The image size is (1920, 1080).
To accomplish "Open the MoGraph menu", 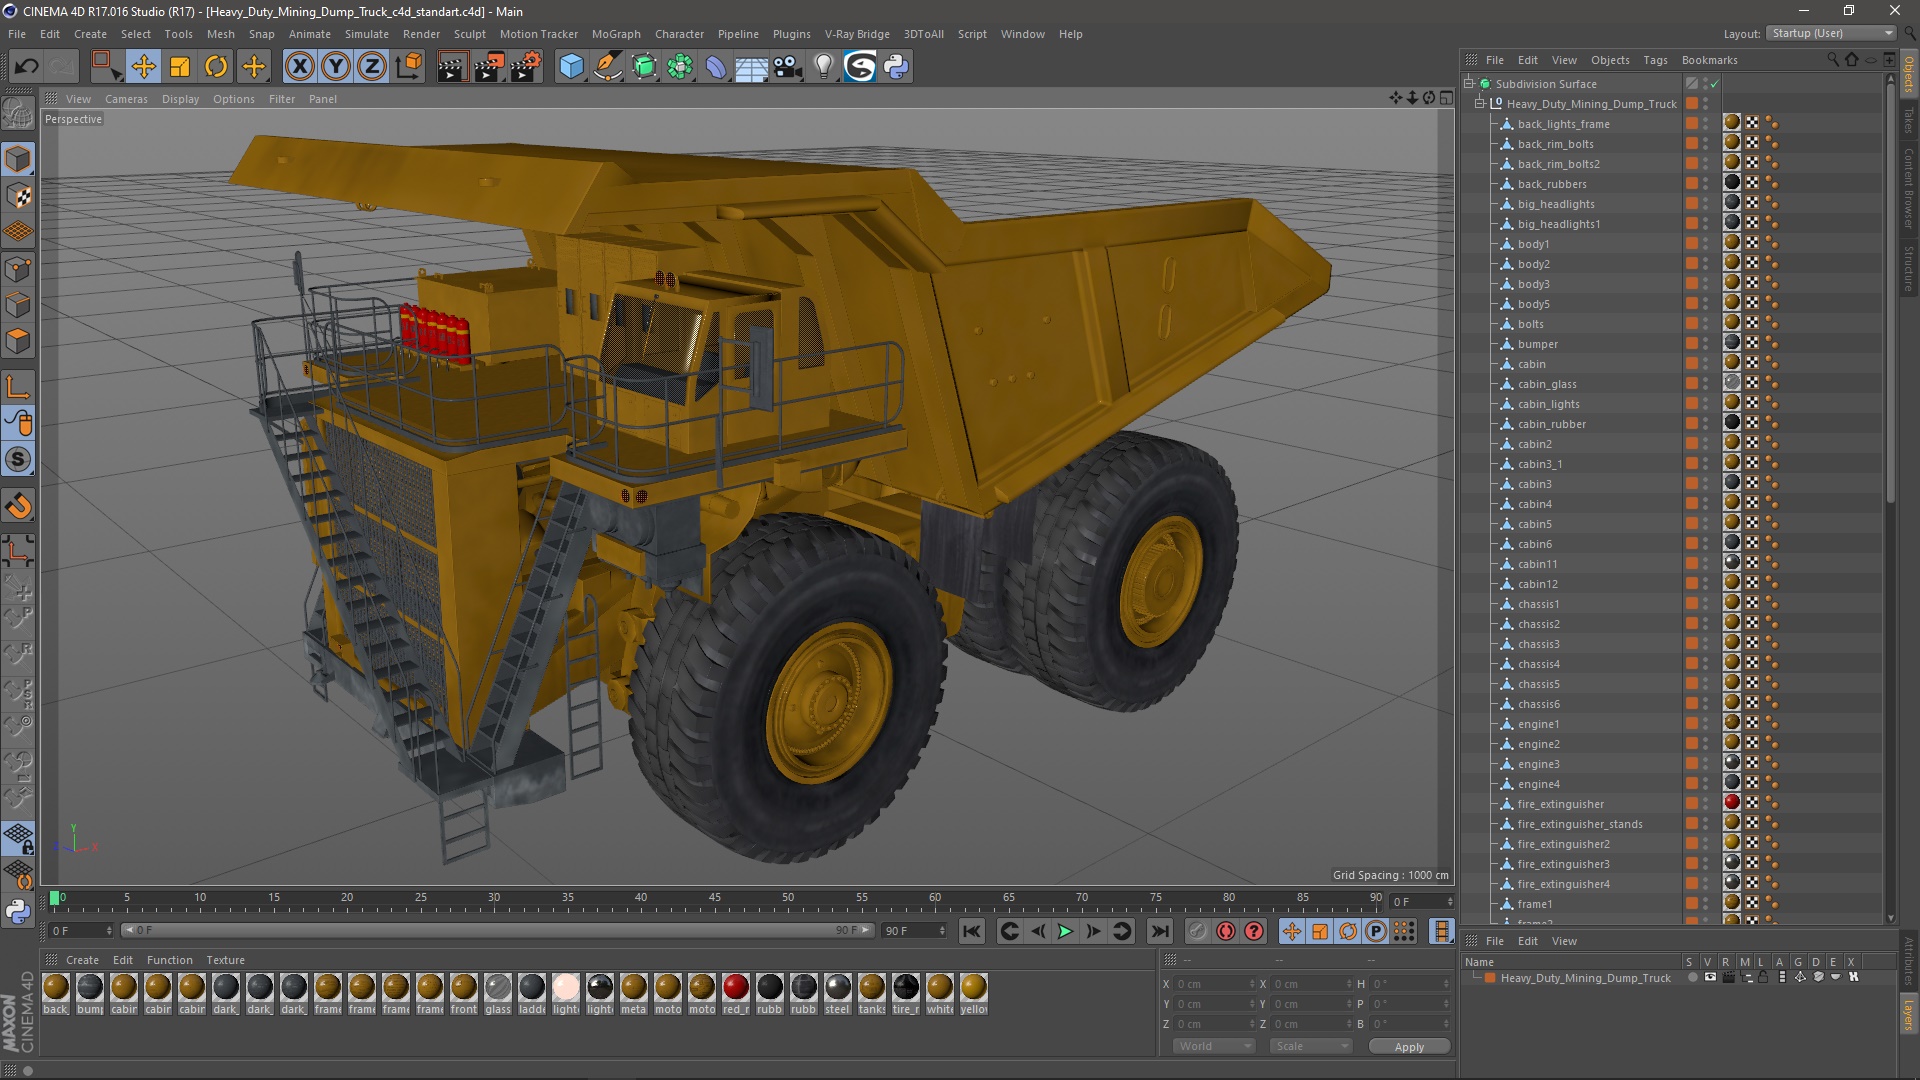I will click(x=616, y=34).
